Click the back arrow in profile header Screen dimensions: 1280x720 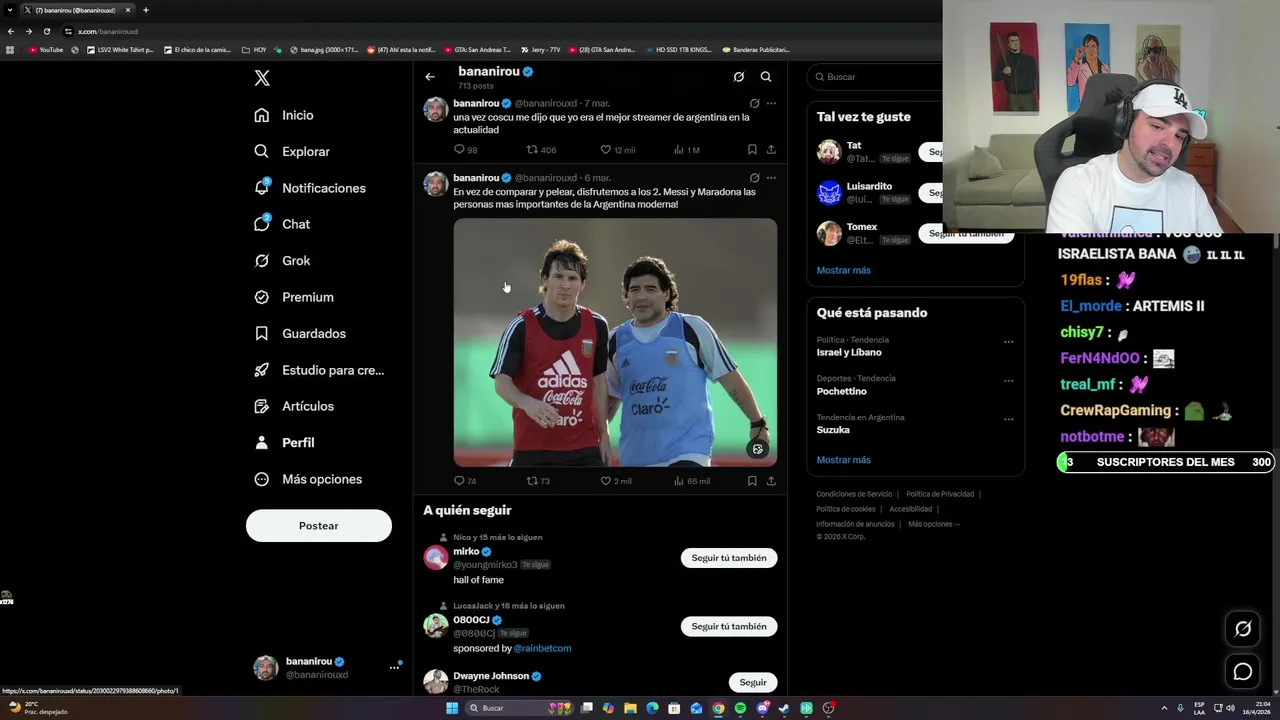(430, 77)
